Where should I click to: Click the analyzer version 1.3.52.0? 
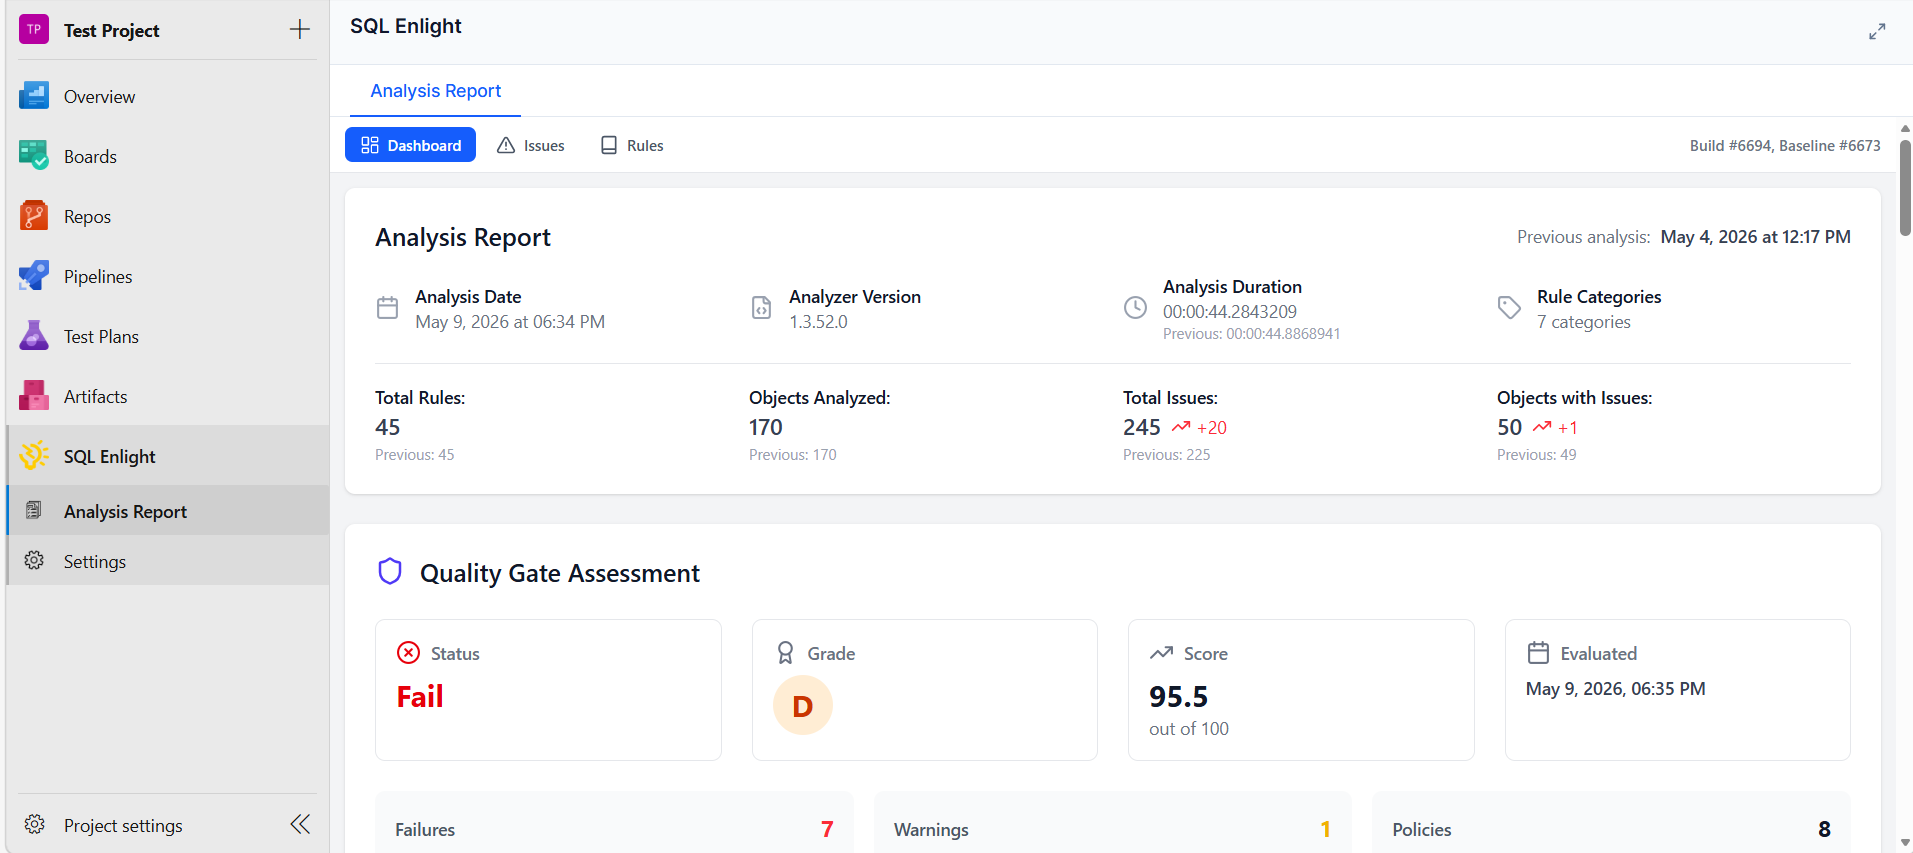[x=818, y=322]
